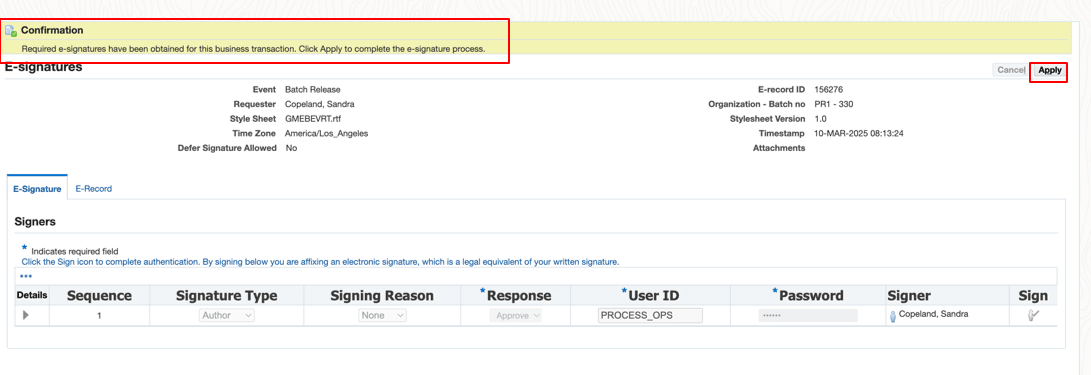The image size is (1091, 375).
Task: Click the User ID field PROCESS_OPS
Action: [650, 315]
